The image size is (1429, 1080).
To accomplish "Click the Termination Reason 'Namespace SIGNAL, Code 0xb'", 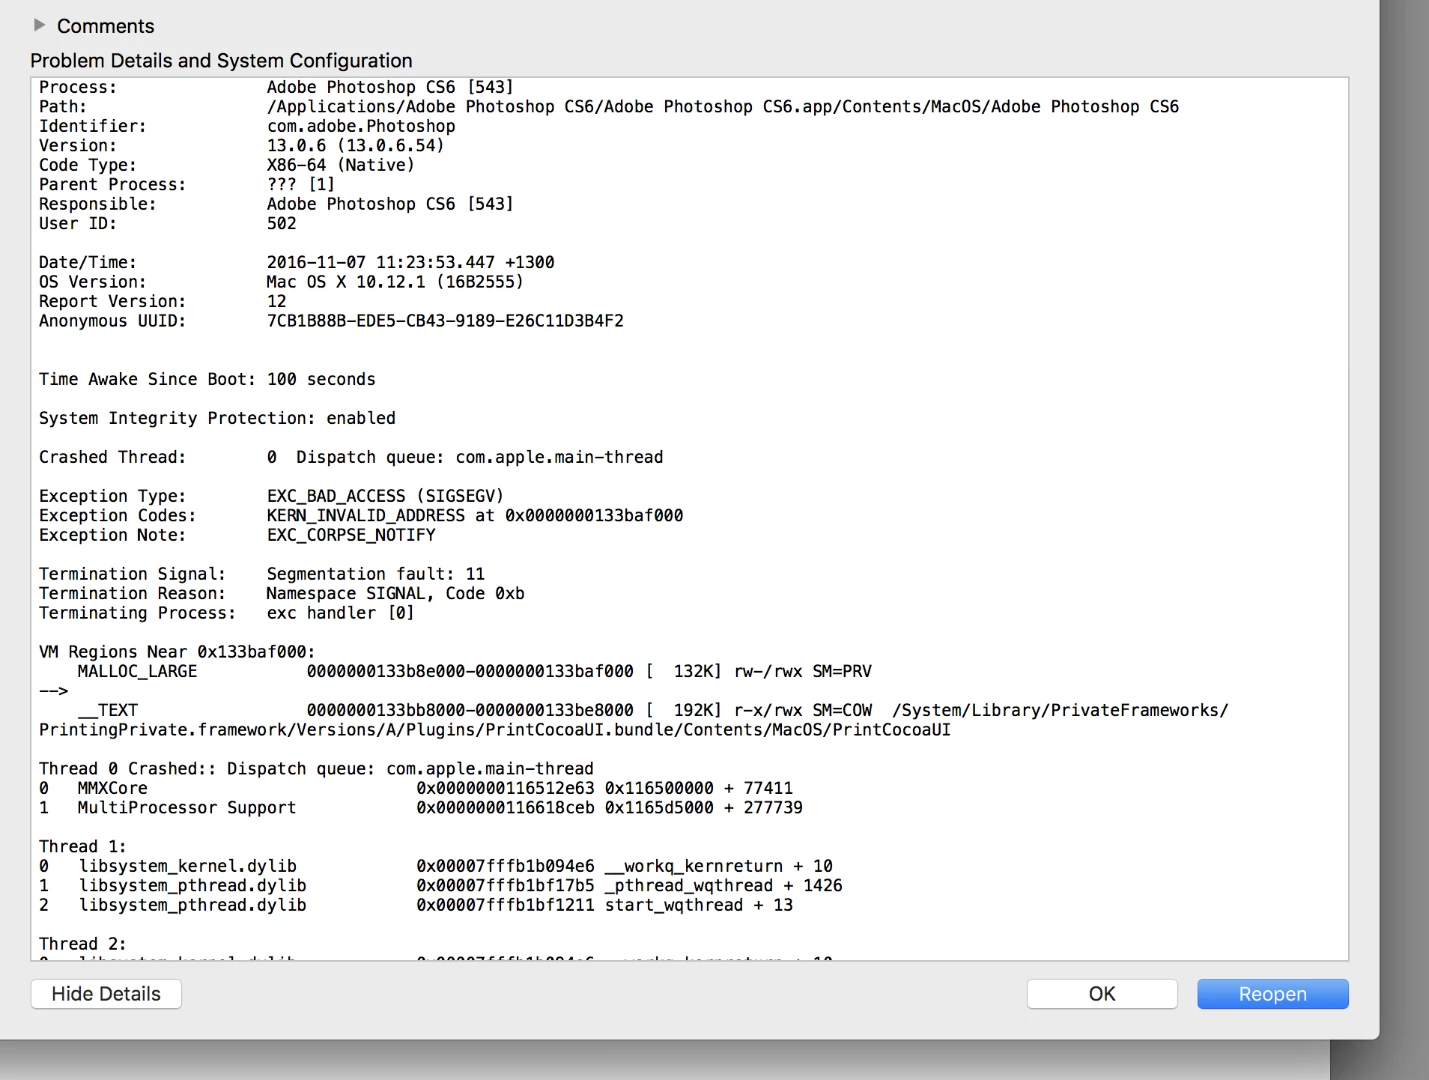I will (395, 594).
